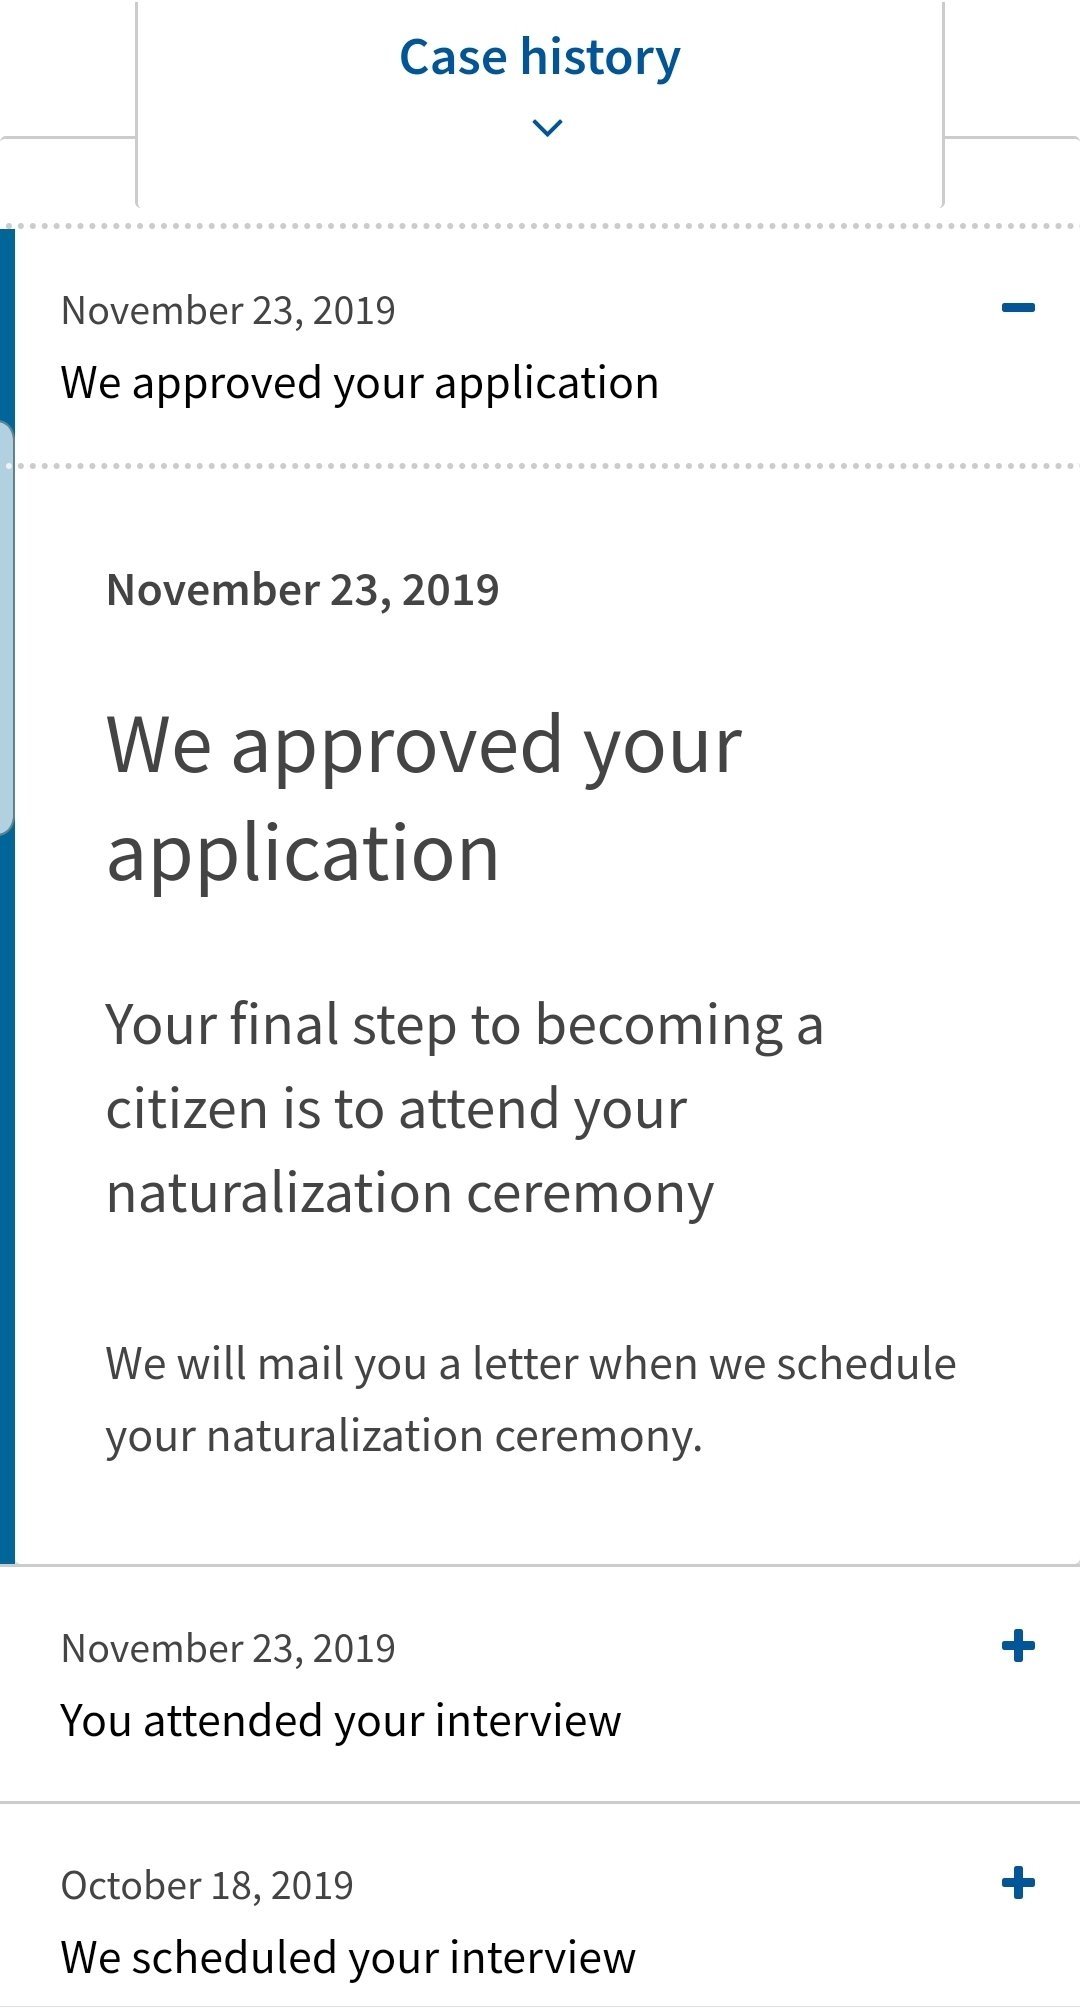The image size is (1080, 2007).
Task: Click the November 23, 2019 date above the attended interview row
Action: pos(228,1648)
